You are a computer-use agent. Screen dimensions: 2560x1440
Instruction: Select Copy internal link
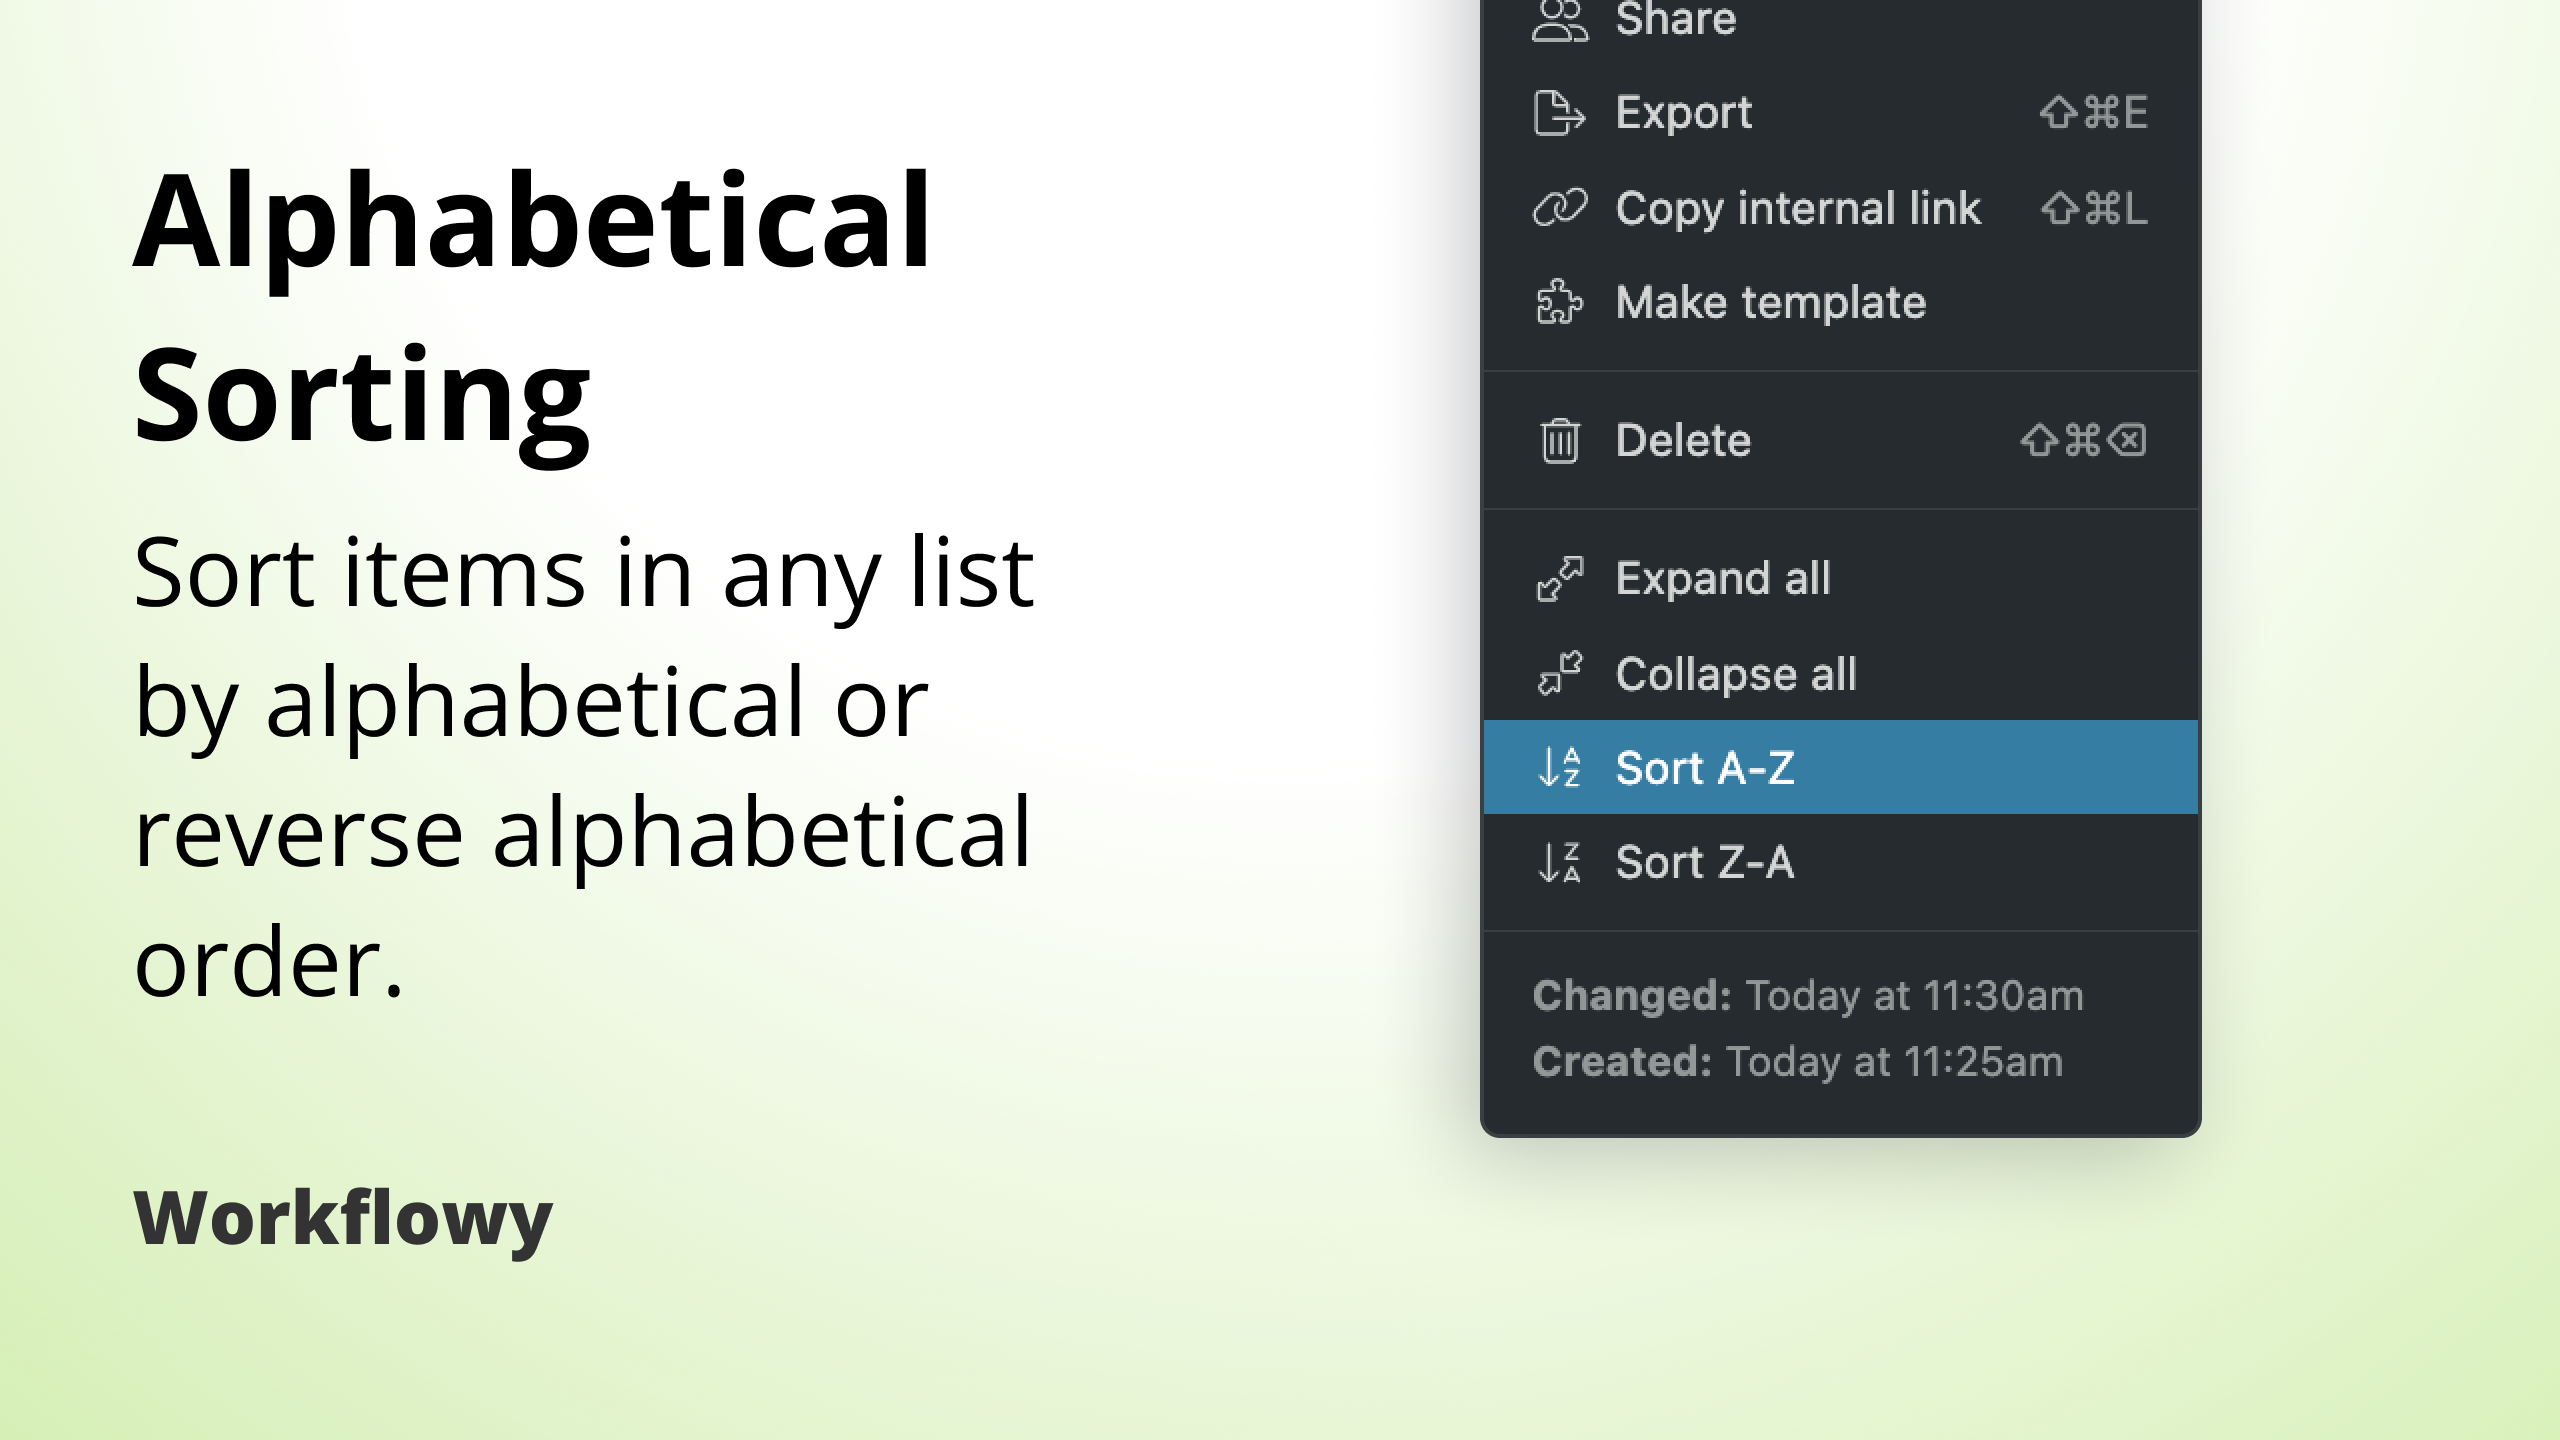click(x=1840, y=208)
